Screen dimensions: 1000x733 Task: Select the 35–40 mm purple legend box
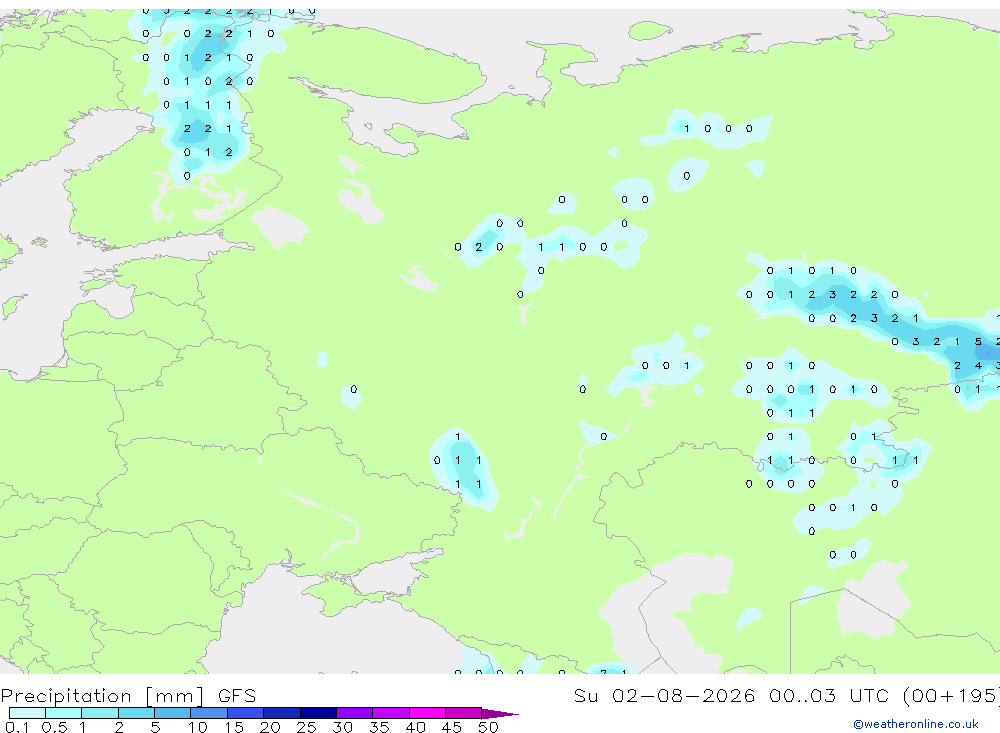(391, 713)
